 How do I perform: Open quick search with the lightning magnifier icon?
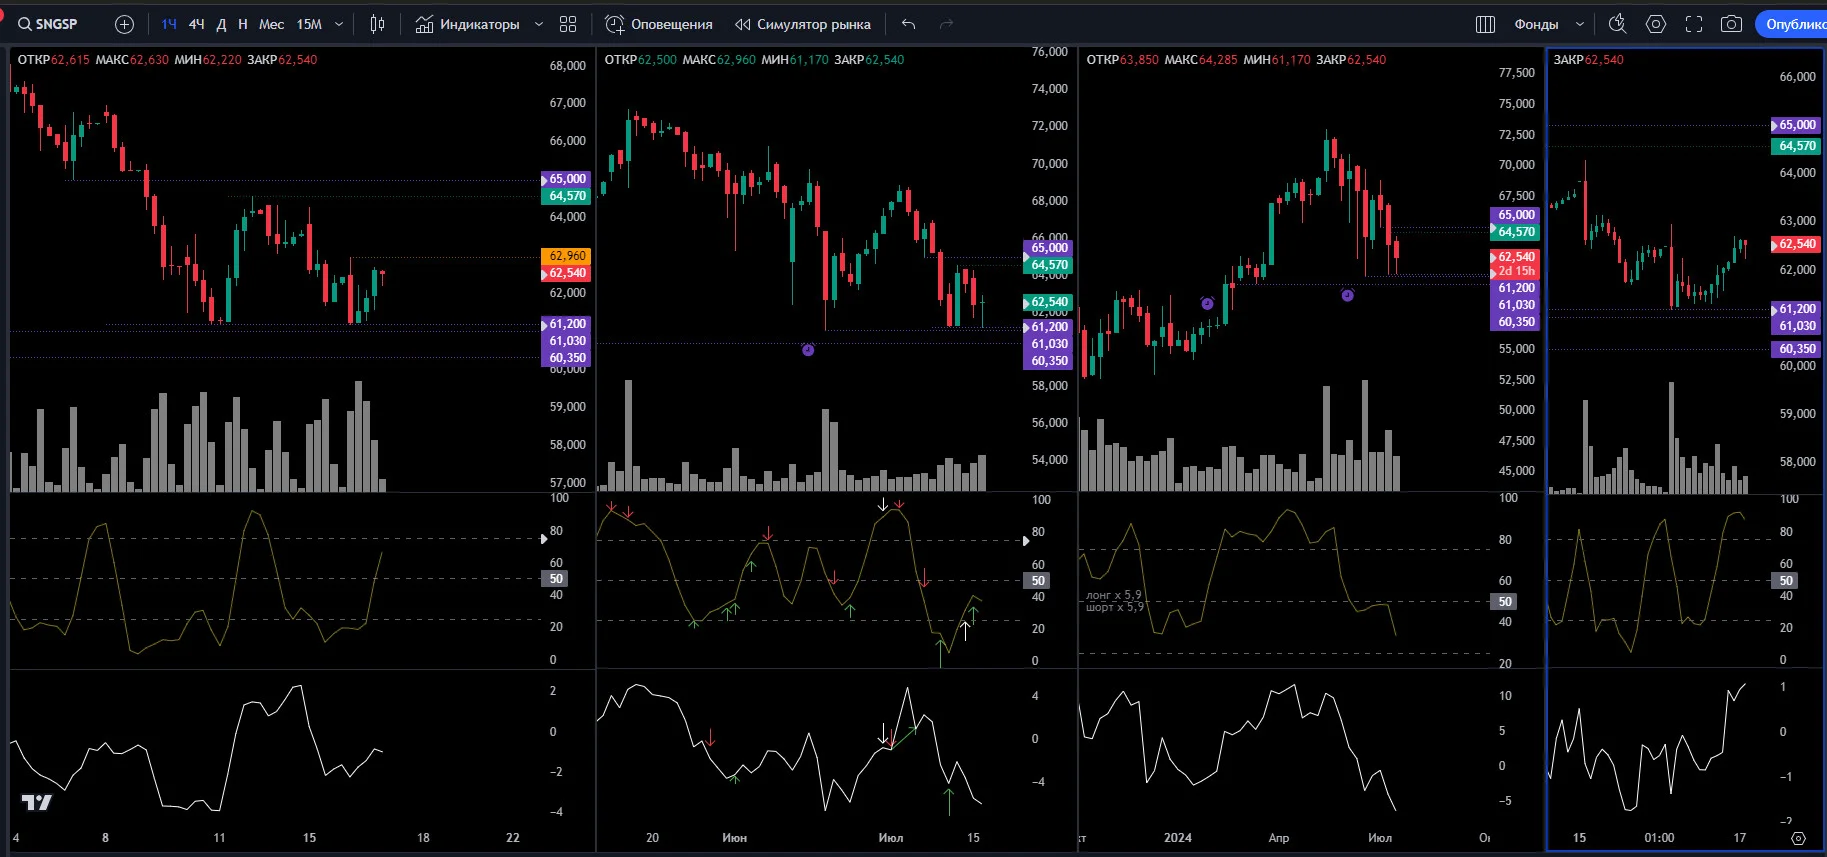point(1617,24)
